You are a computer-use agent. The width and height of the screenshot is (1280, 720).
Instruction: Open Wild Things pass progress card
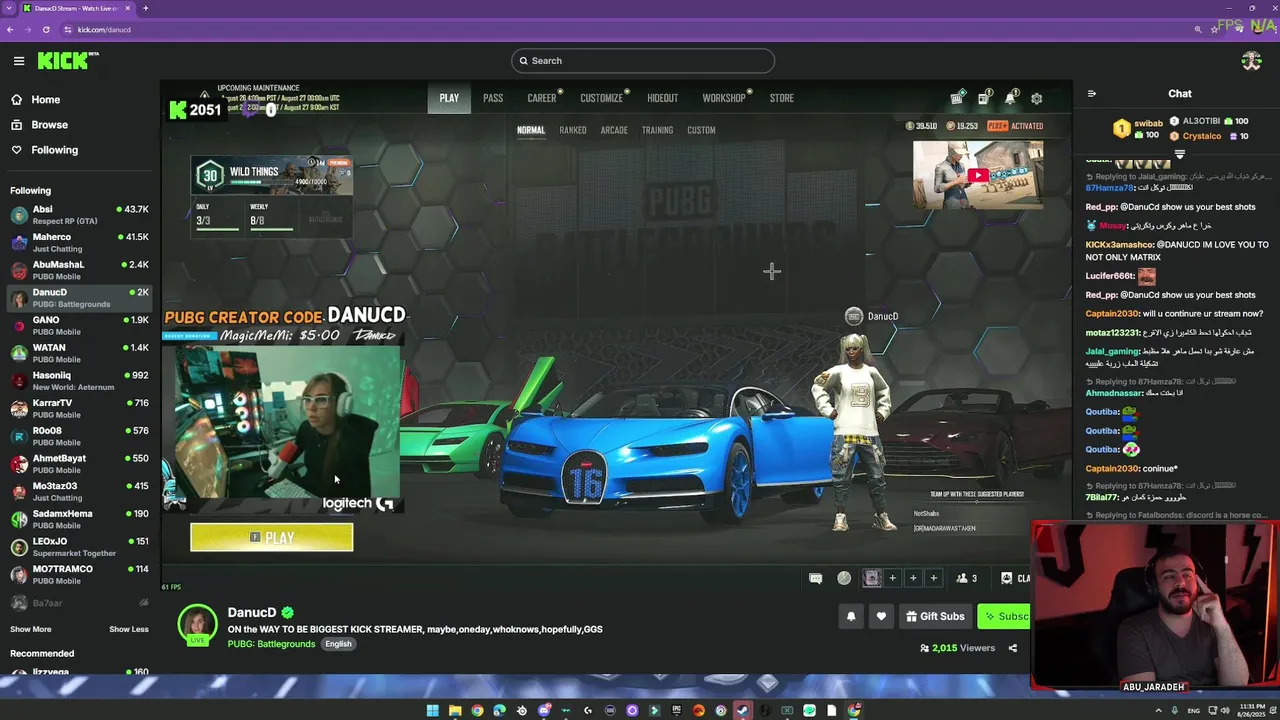[x=272, y=196]
